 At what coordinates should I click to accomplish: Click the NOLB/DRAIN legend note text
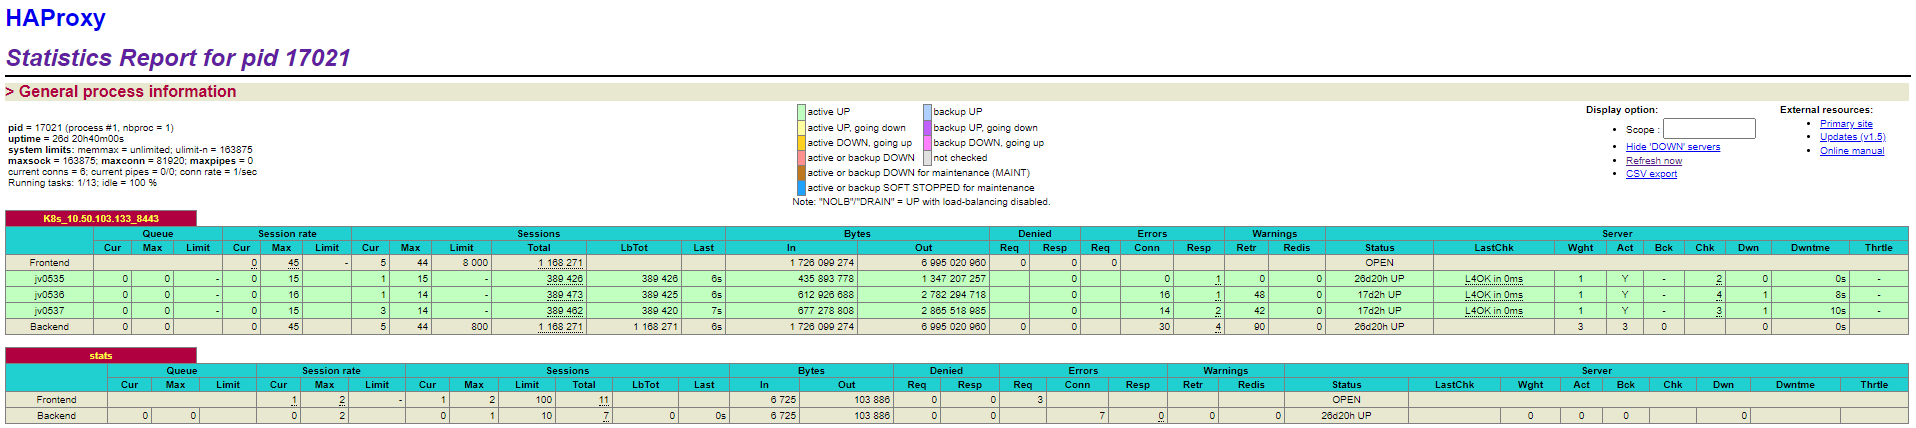[x=921, y=202]
